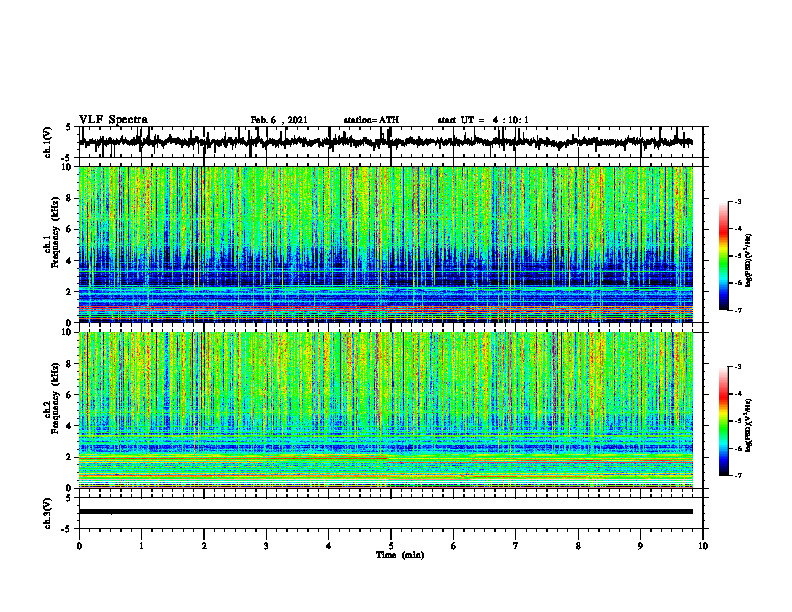
Task: Click time axis tick label "6"
Action: pos(454,546)
